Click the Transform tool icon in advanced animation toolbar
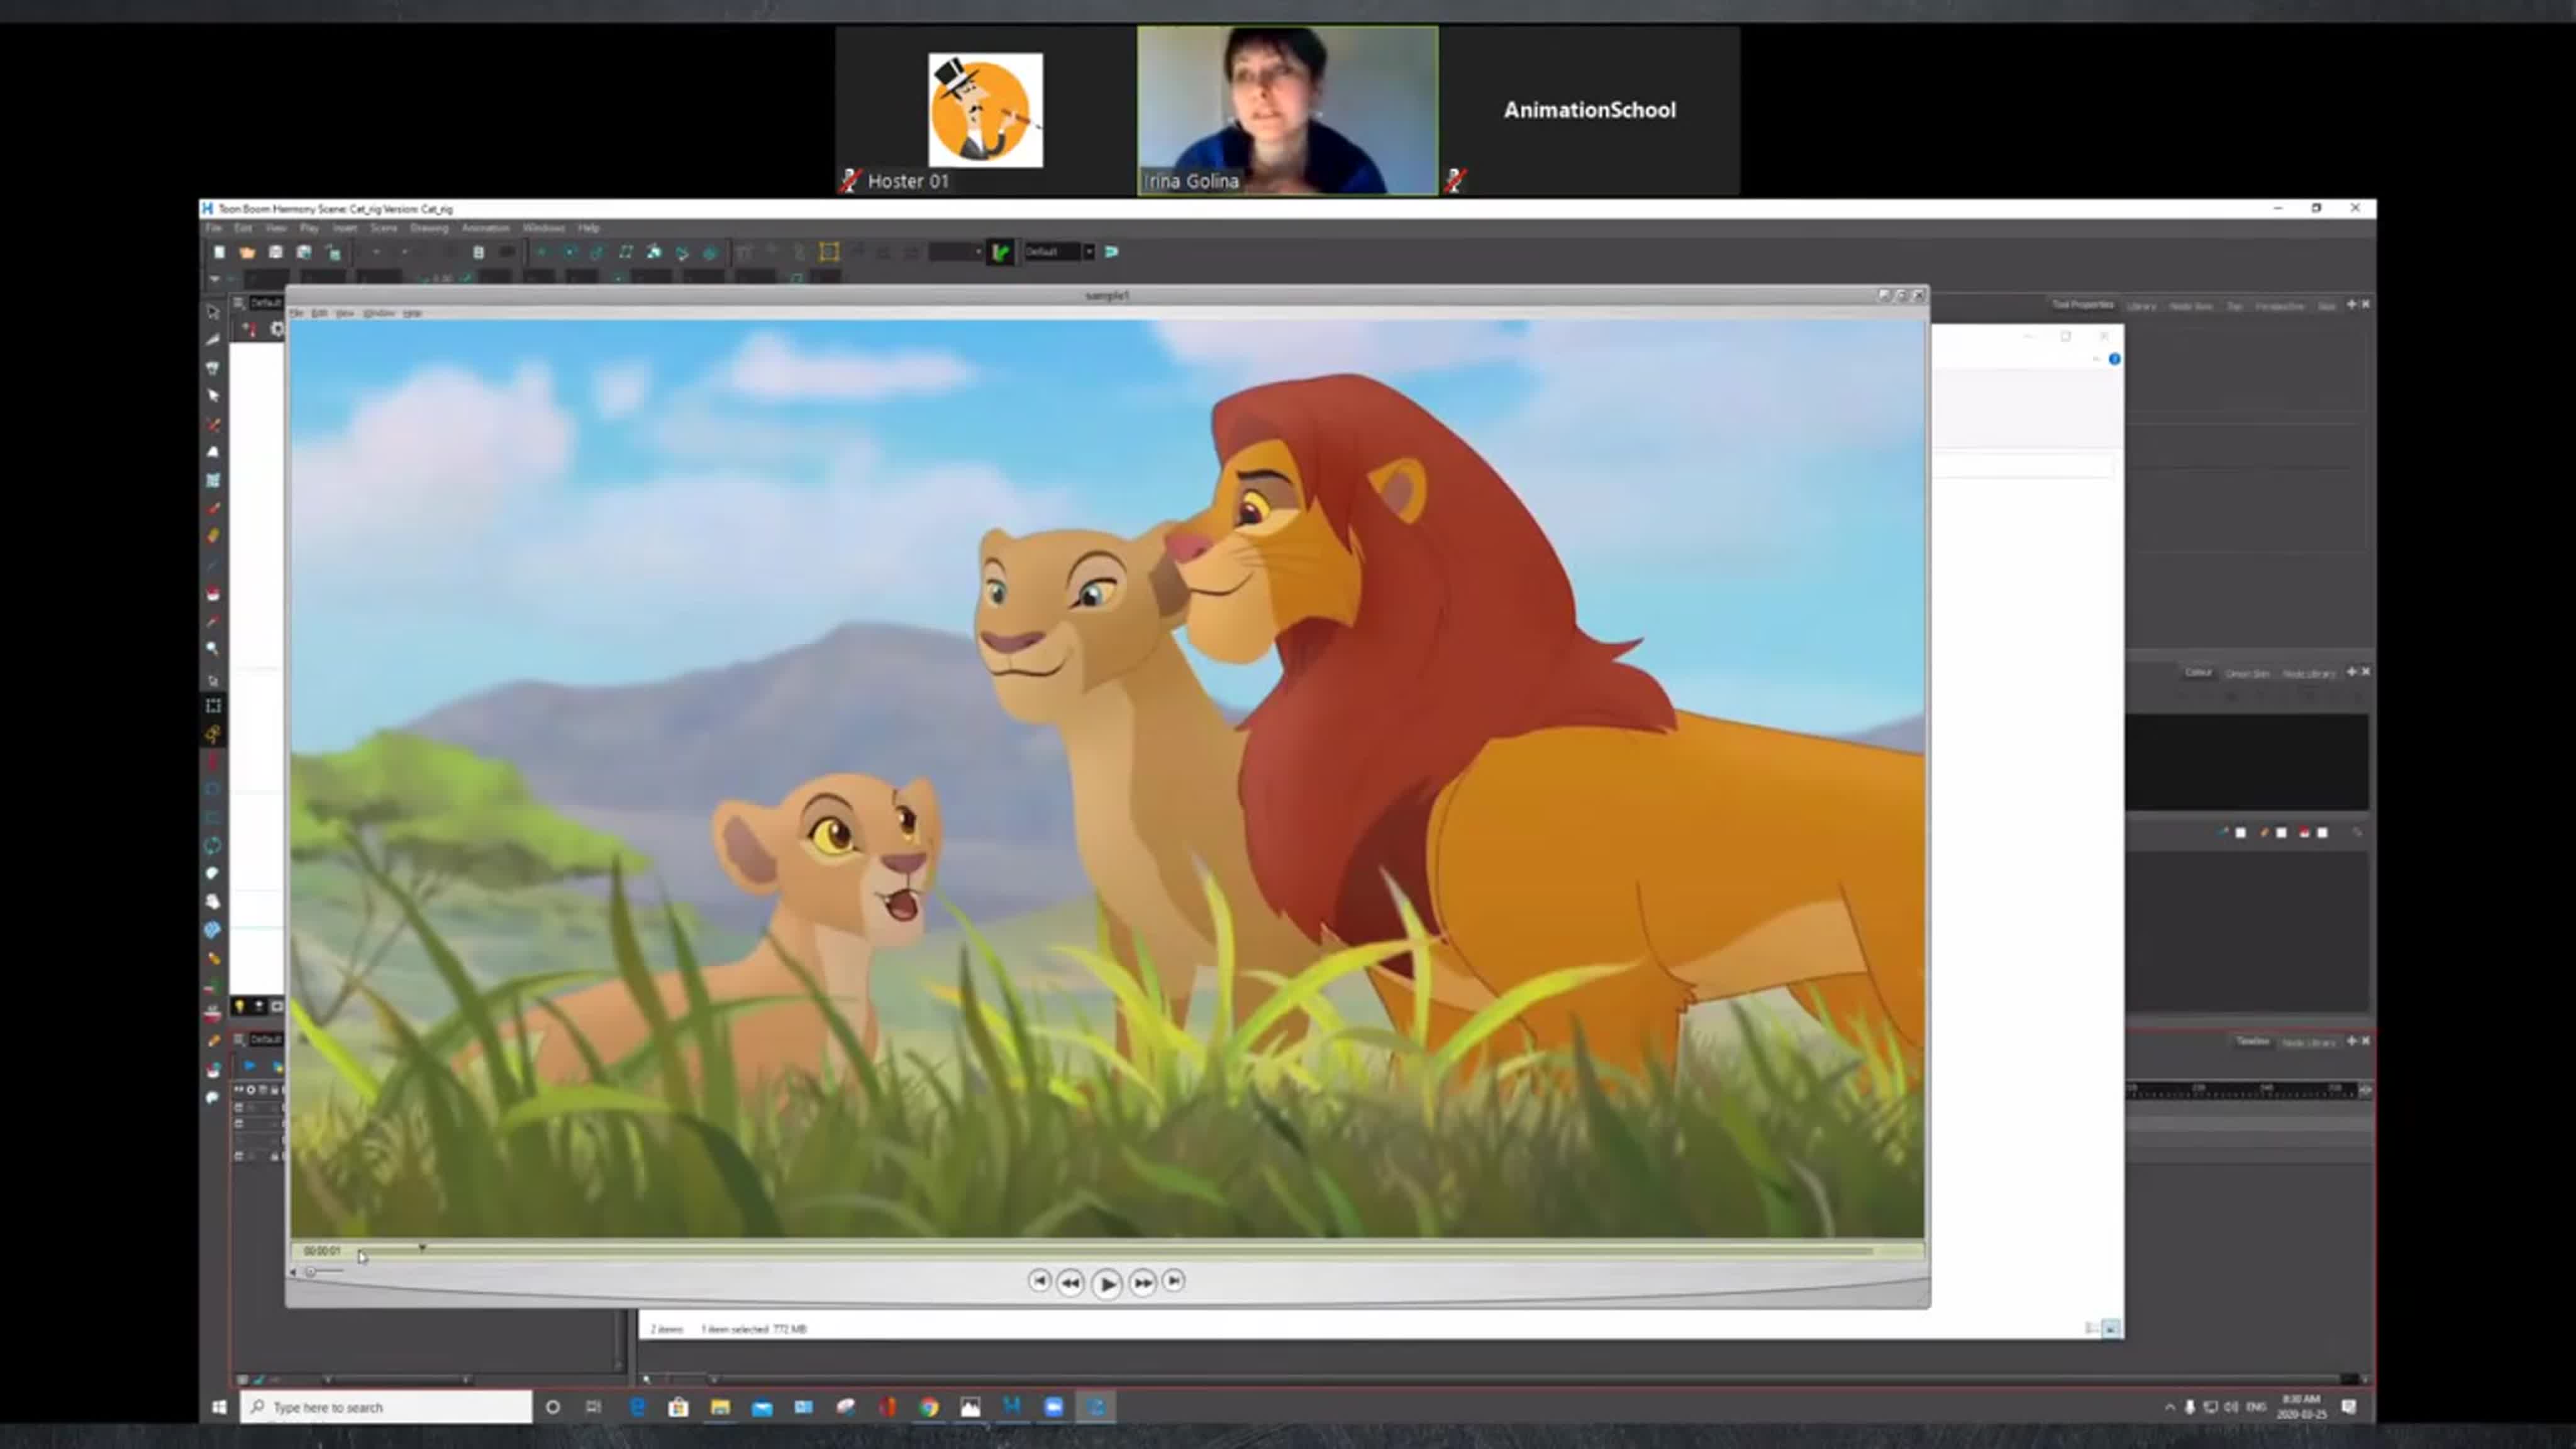Viewport: 2576px width, 1449px height. click(541, 252)
